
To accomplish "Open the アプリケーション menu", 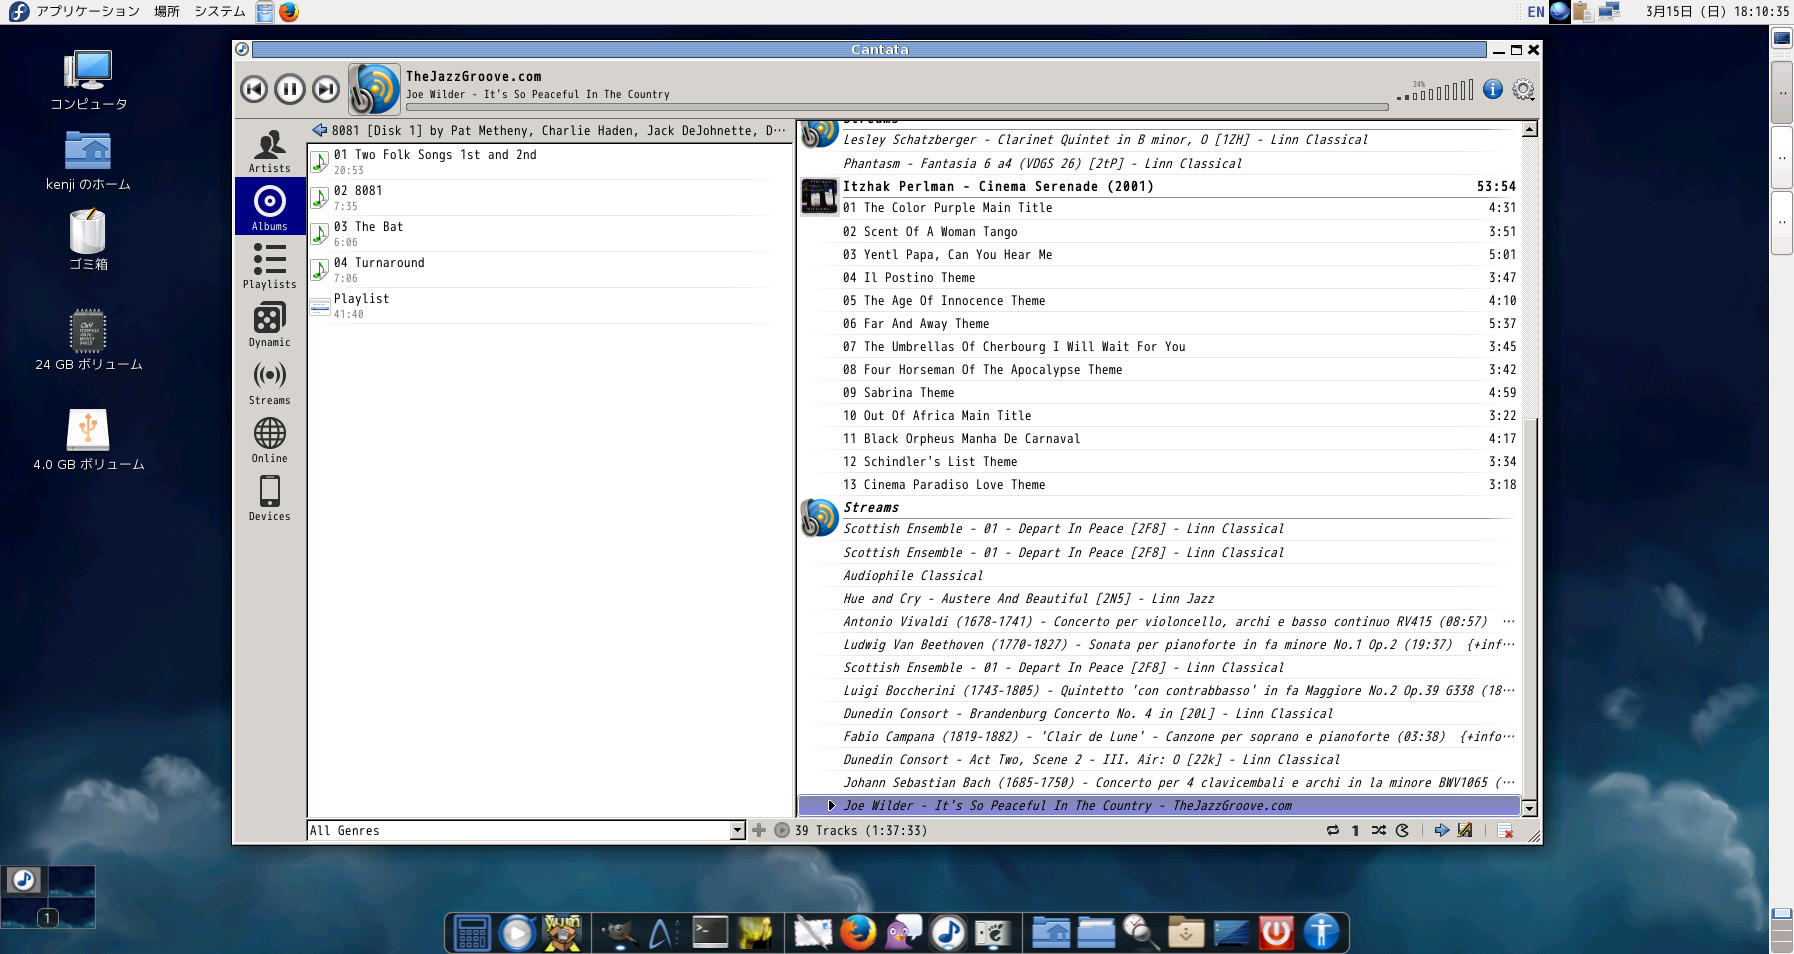I will (x=87, y=11).
